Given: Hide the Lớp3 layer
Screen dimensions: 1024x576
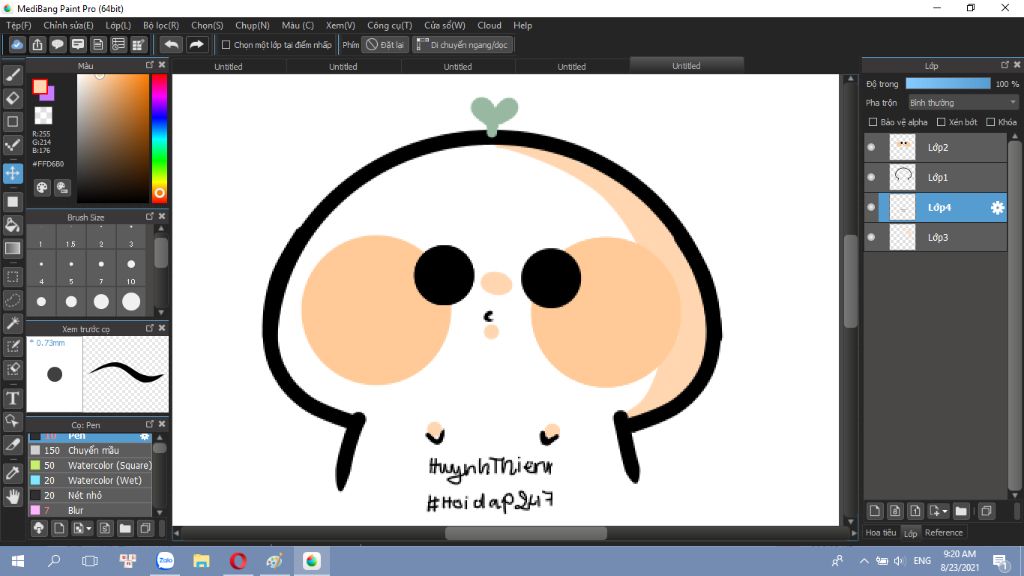Looking at the screenshot, I should (871, 238).
